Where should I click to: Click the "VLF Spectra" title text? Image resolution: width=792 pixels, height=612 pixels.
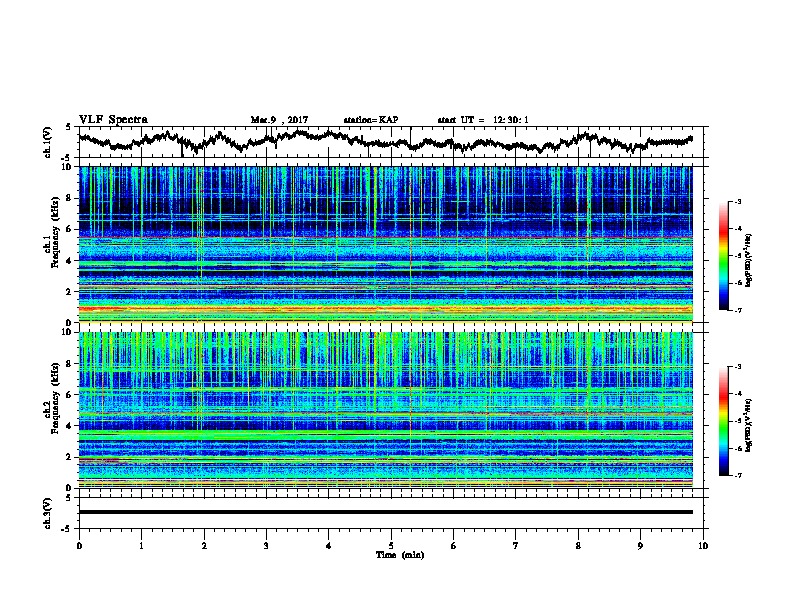coord(113,120)
